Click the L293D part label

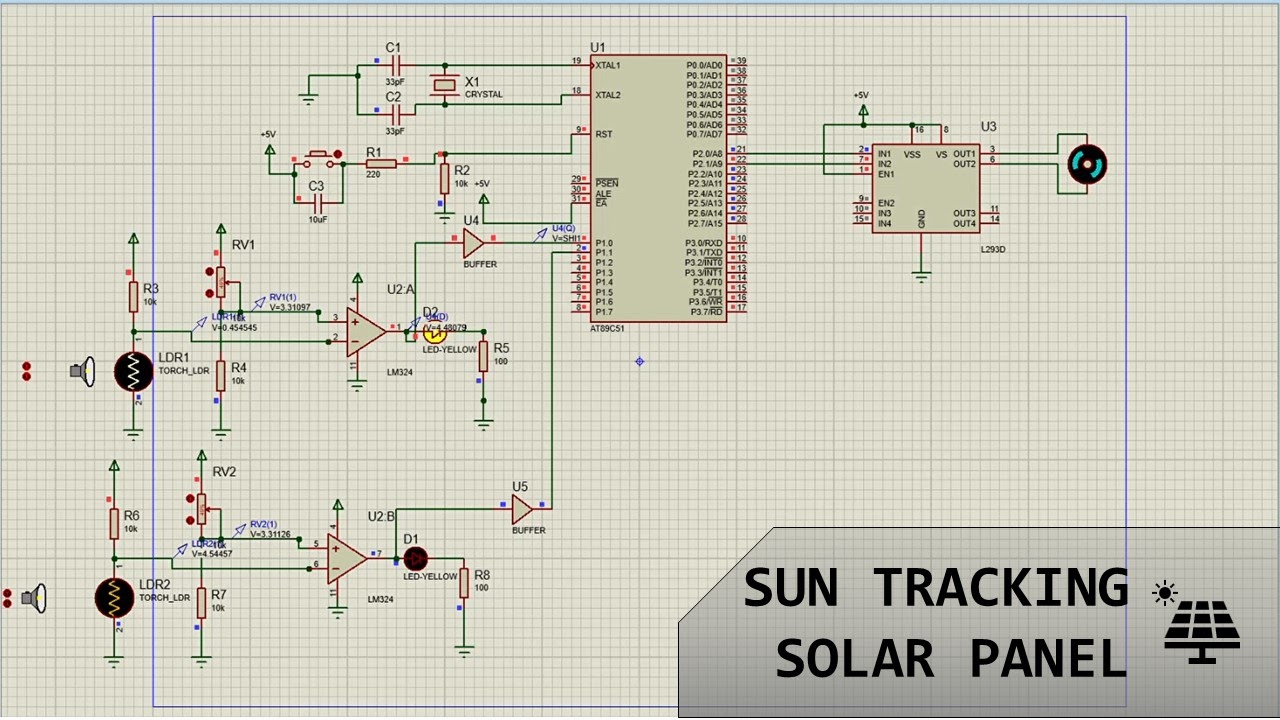tap(993, 249)
